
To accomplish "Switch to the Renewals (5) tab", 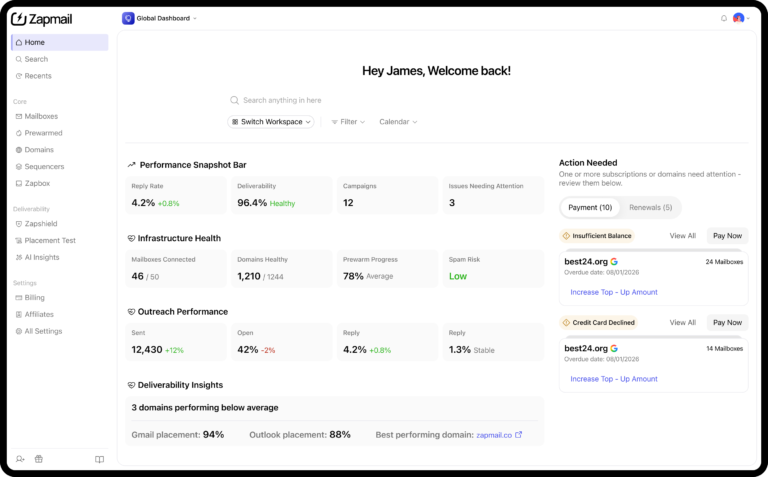I will click(650, 208).
